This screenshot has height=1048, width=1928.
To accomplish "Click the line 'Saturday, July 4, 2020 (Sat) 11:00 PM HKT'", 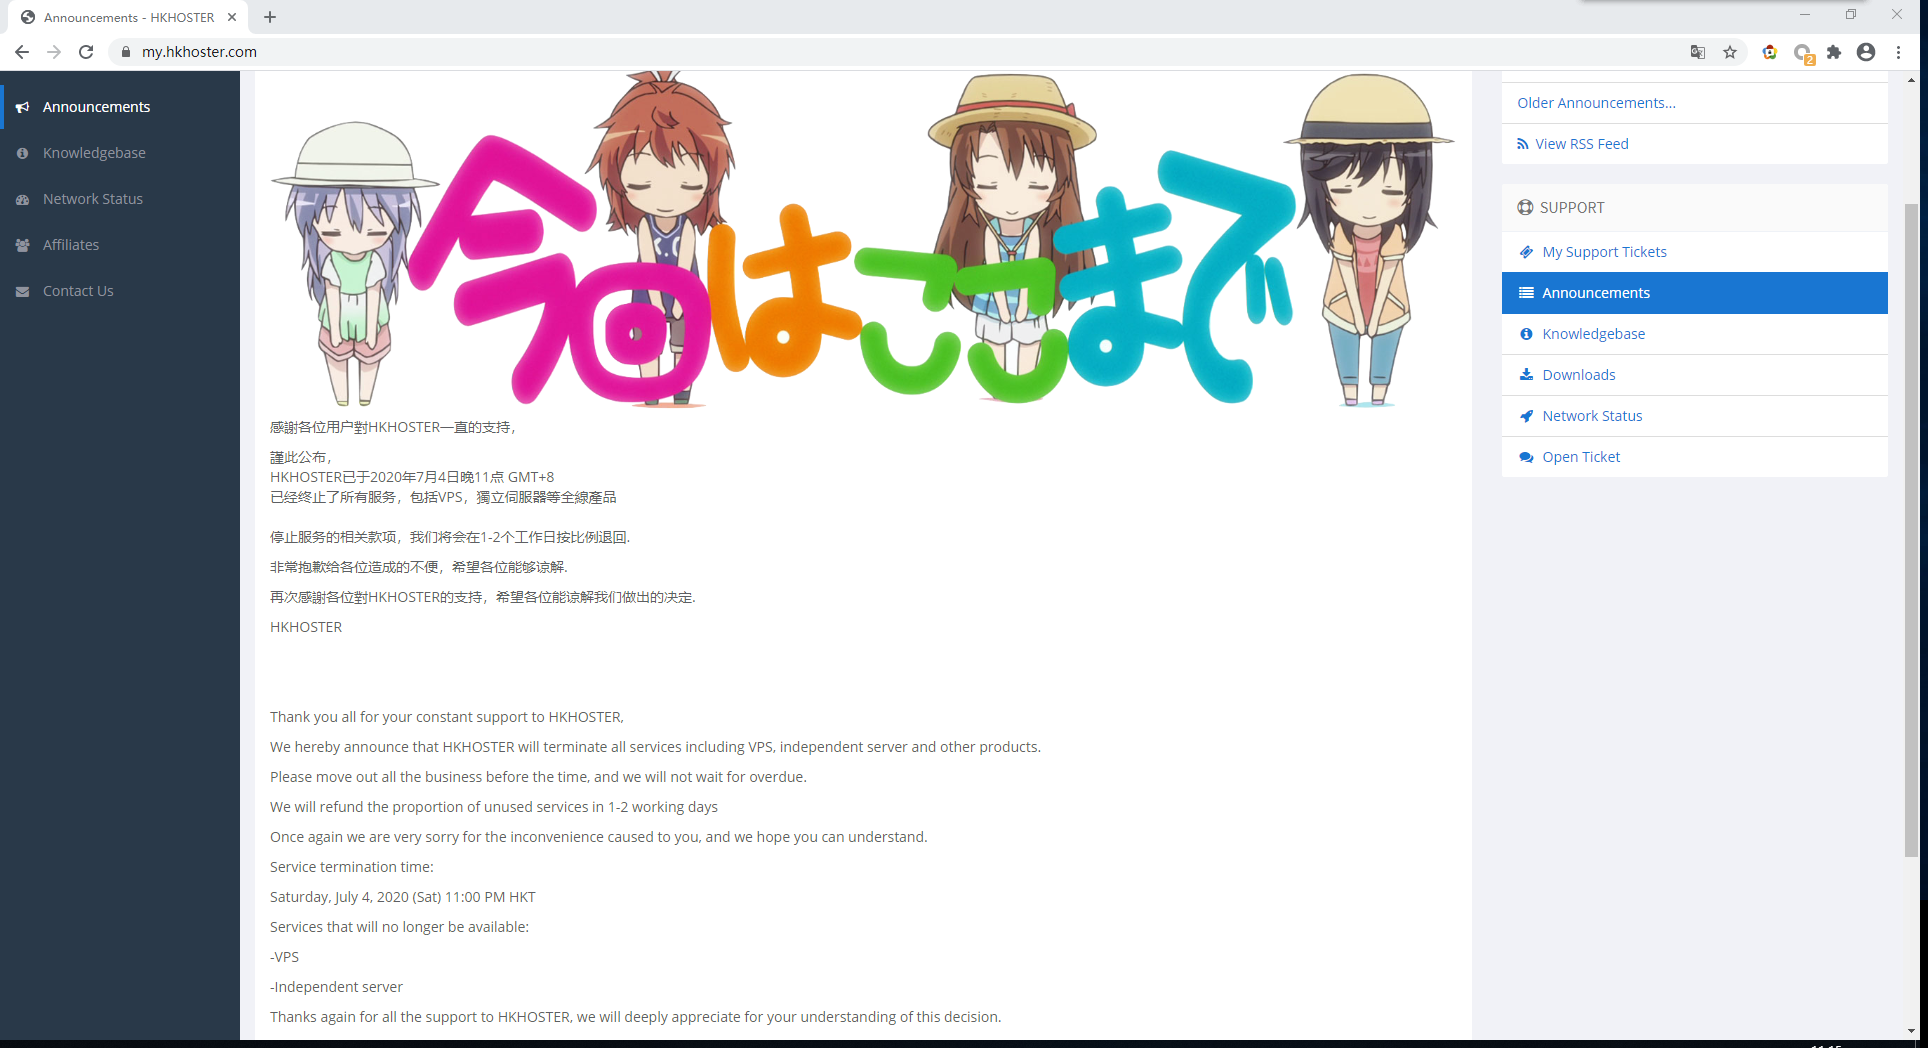I will (403, 897).
